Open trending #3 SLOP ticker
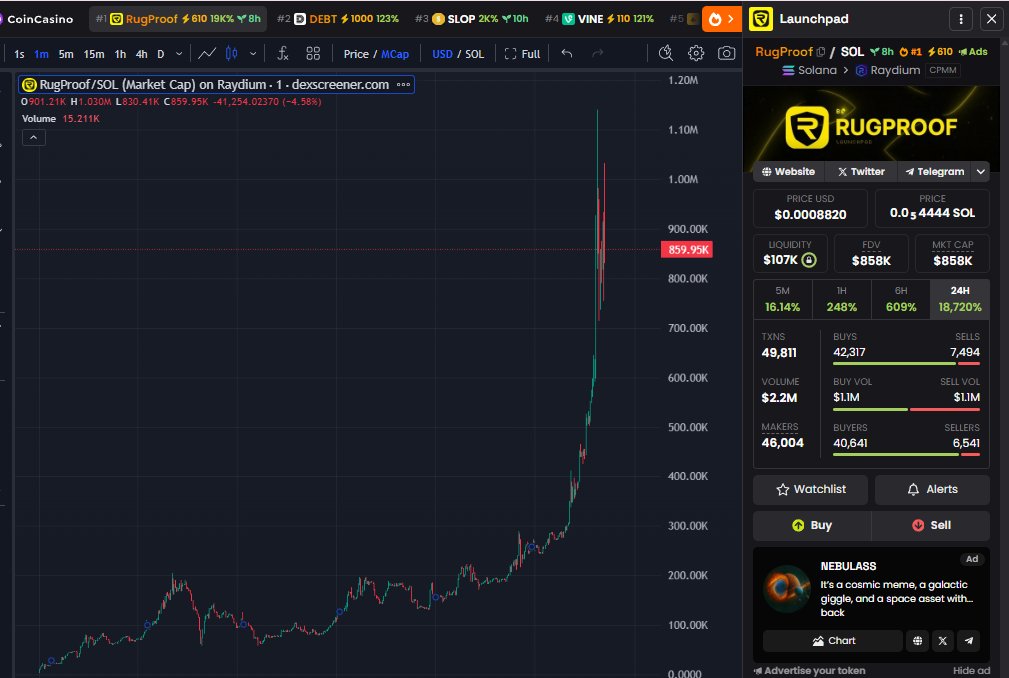The height and width of the screenshot is (678, 1009). (472, 19)
